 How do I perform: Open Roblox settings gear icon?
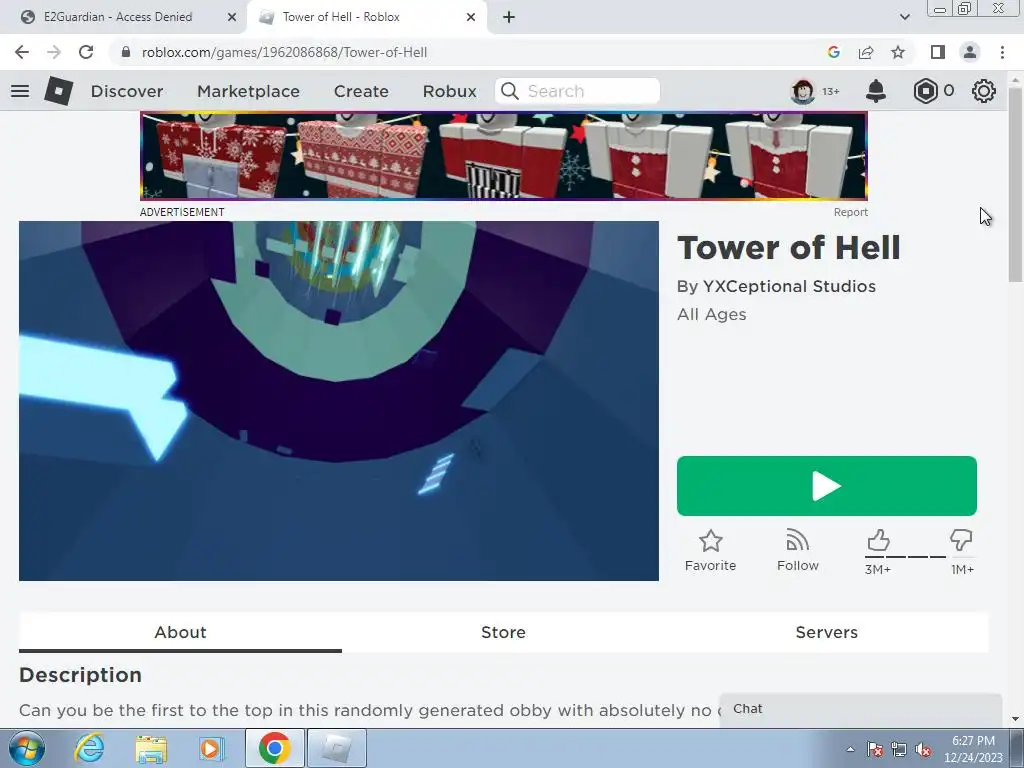click(x=984, y=91)
